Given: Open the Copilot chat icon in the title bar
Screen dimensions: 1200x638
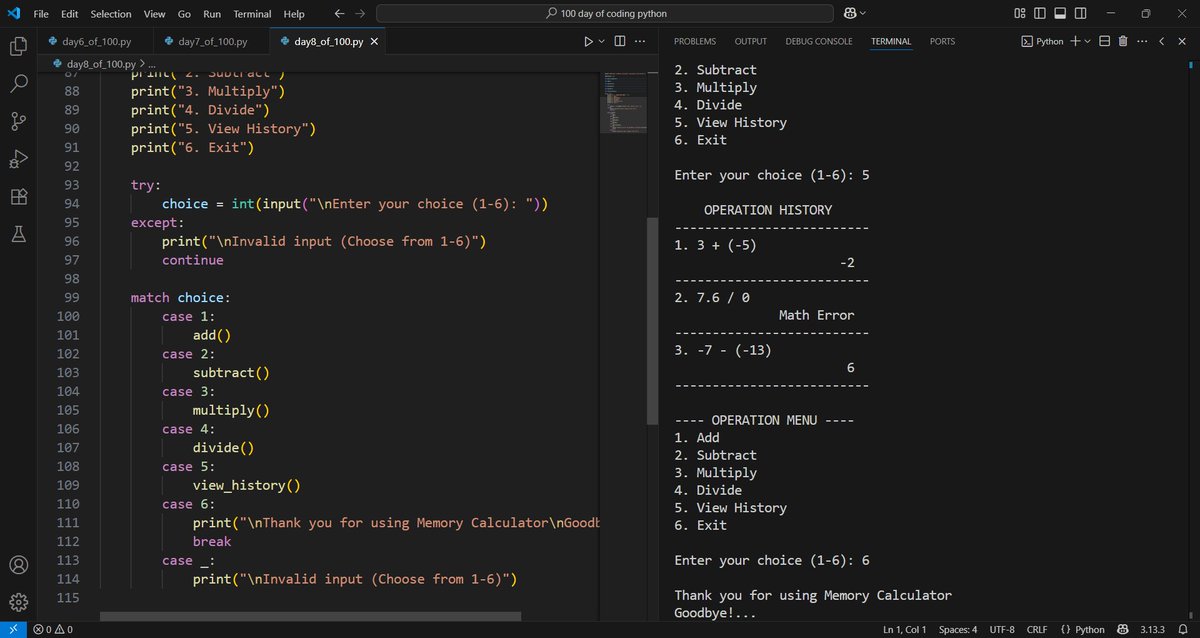Looking at the screenshot, I should pyautogui.click(x=850, y=13).
